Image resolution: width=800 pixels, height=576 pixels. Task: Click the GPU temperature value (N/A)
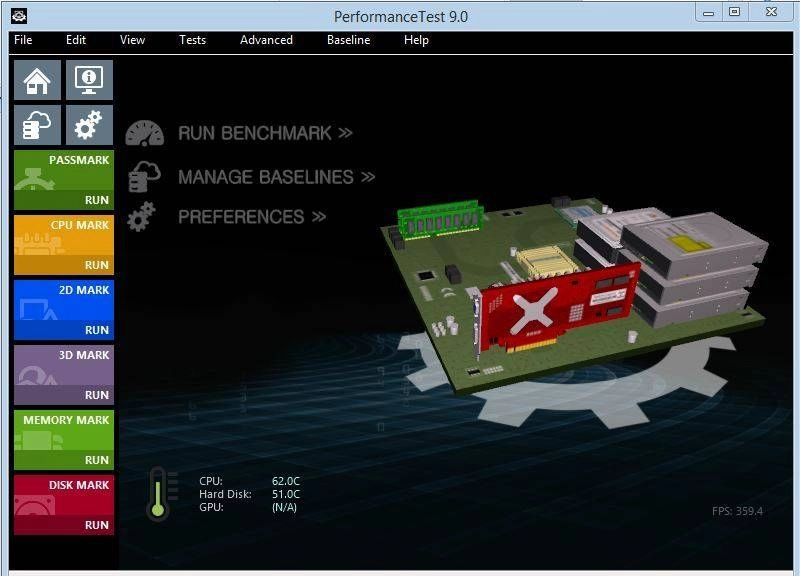point(284,507)
